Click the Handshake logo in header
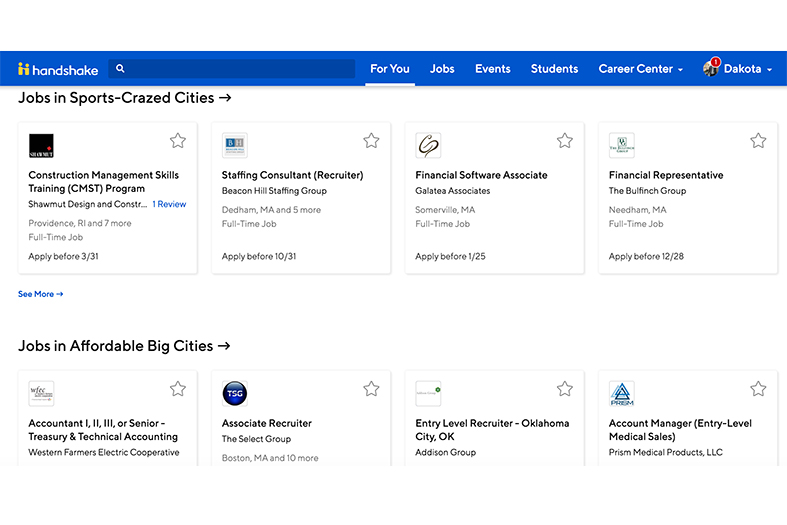The width and height of the screenshot is (787, 525). point(58,69)
